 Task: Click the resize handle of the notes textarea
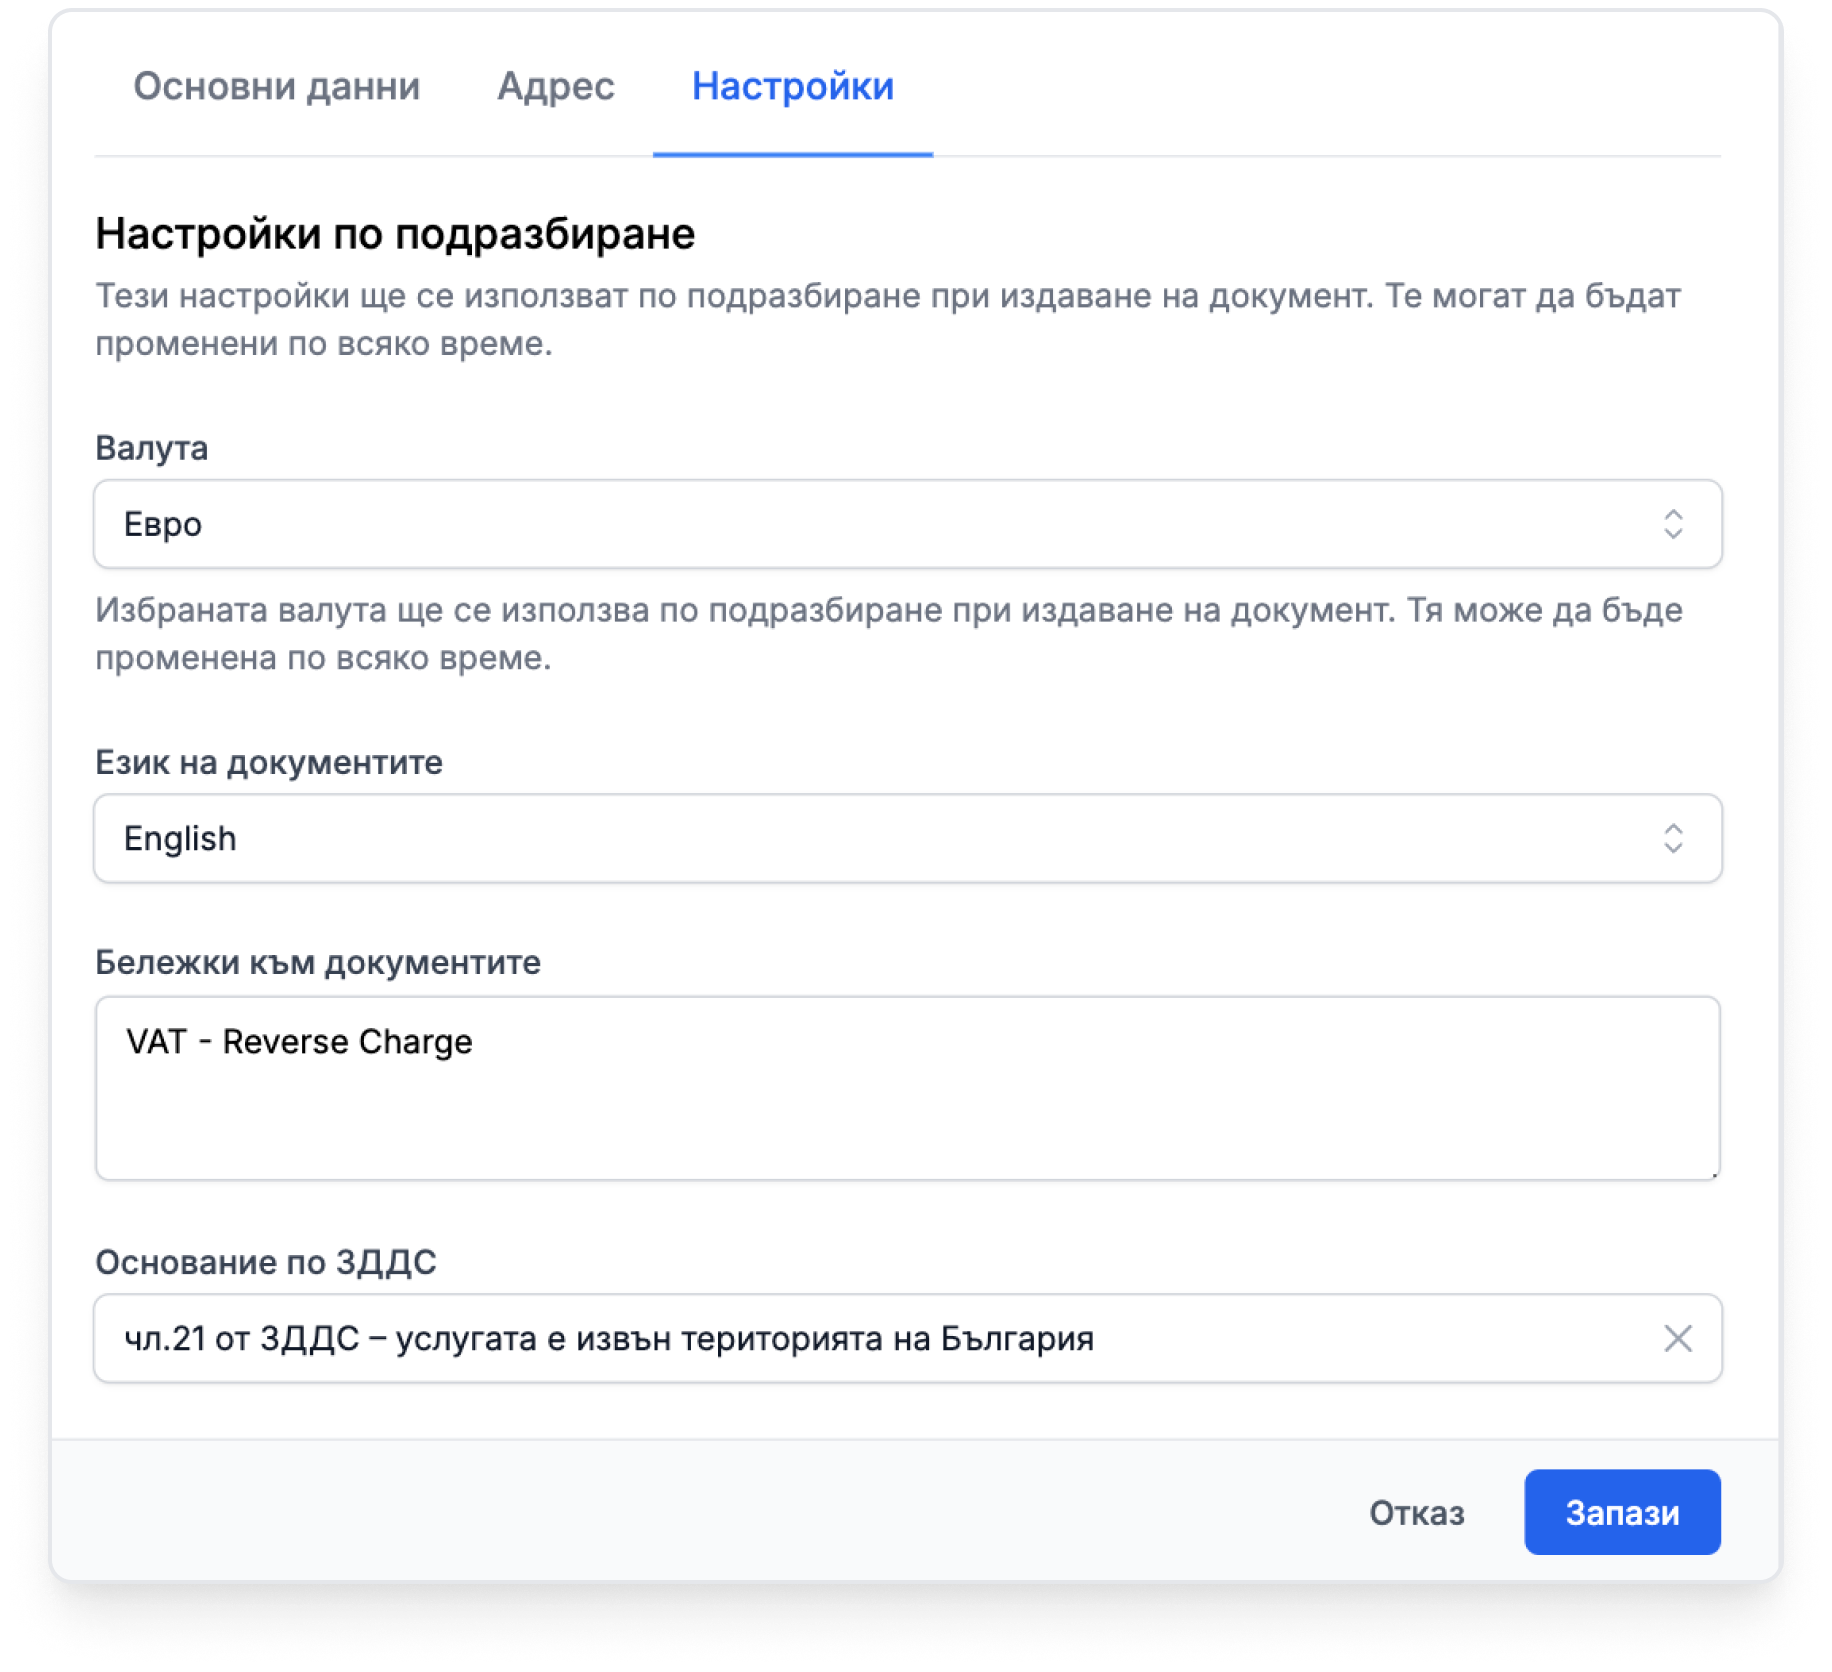point(1713,1173)
